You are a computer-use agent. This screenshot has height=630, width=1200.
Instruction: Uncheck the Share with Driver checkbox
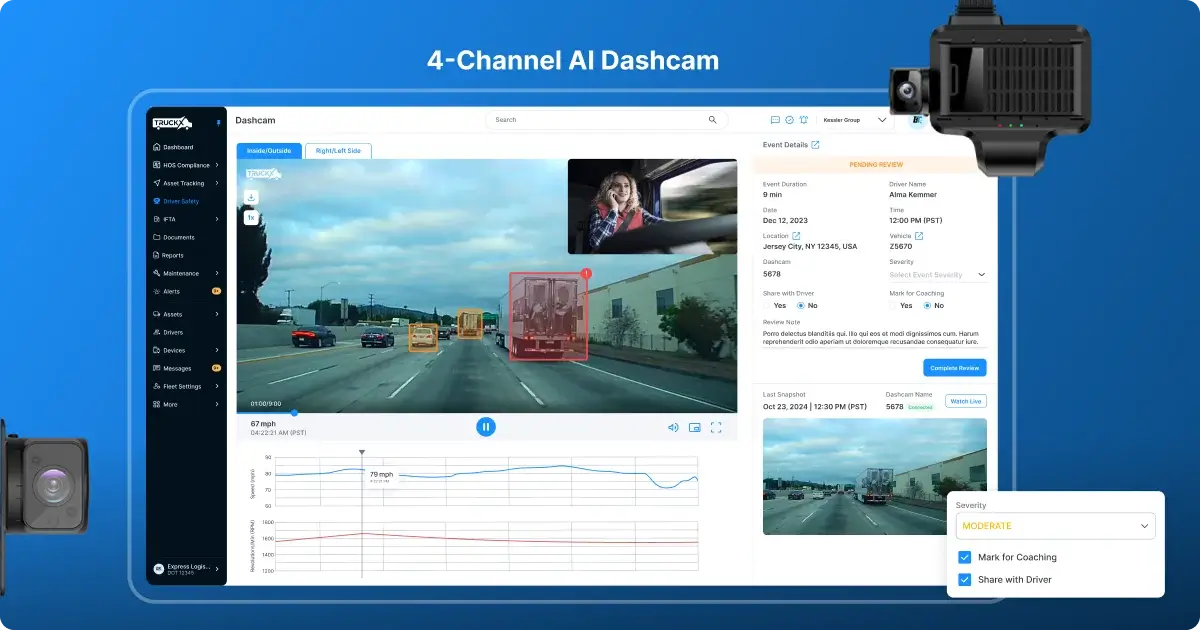pos(964,579)
